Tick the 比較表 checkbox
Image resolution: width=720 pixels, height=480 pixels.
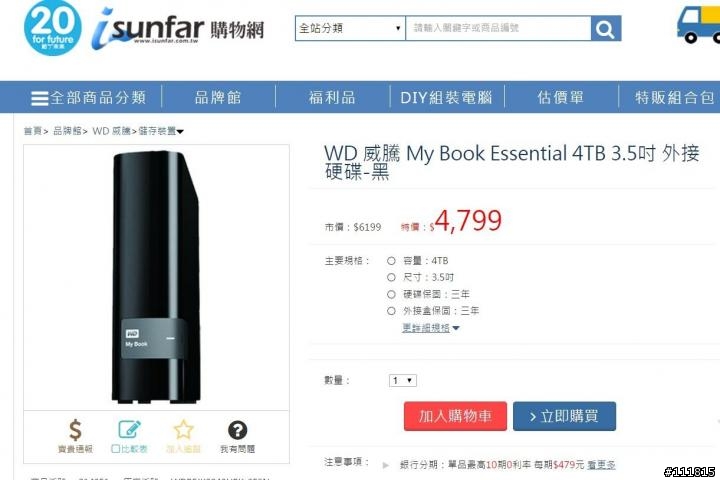pos(116,449)
